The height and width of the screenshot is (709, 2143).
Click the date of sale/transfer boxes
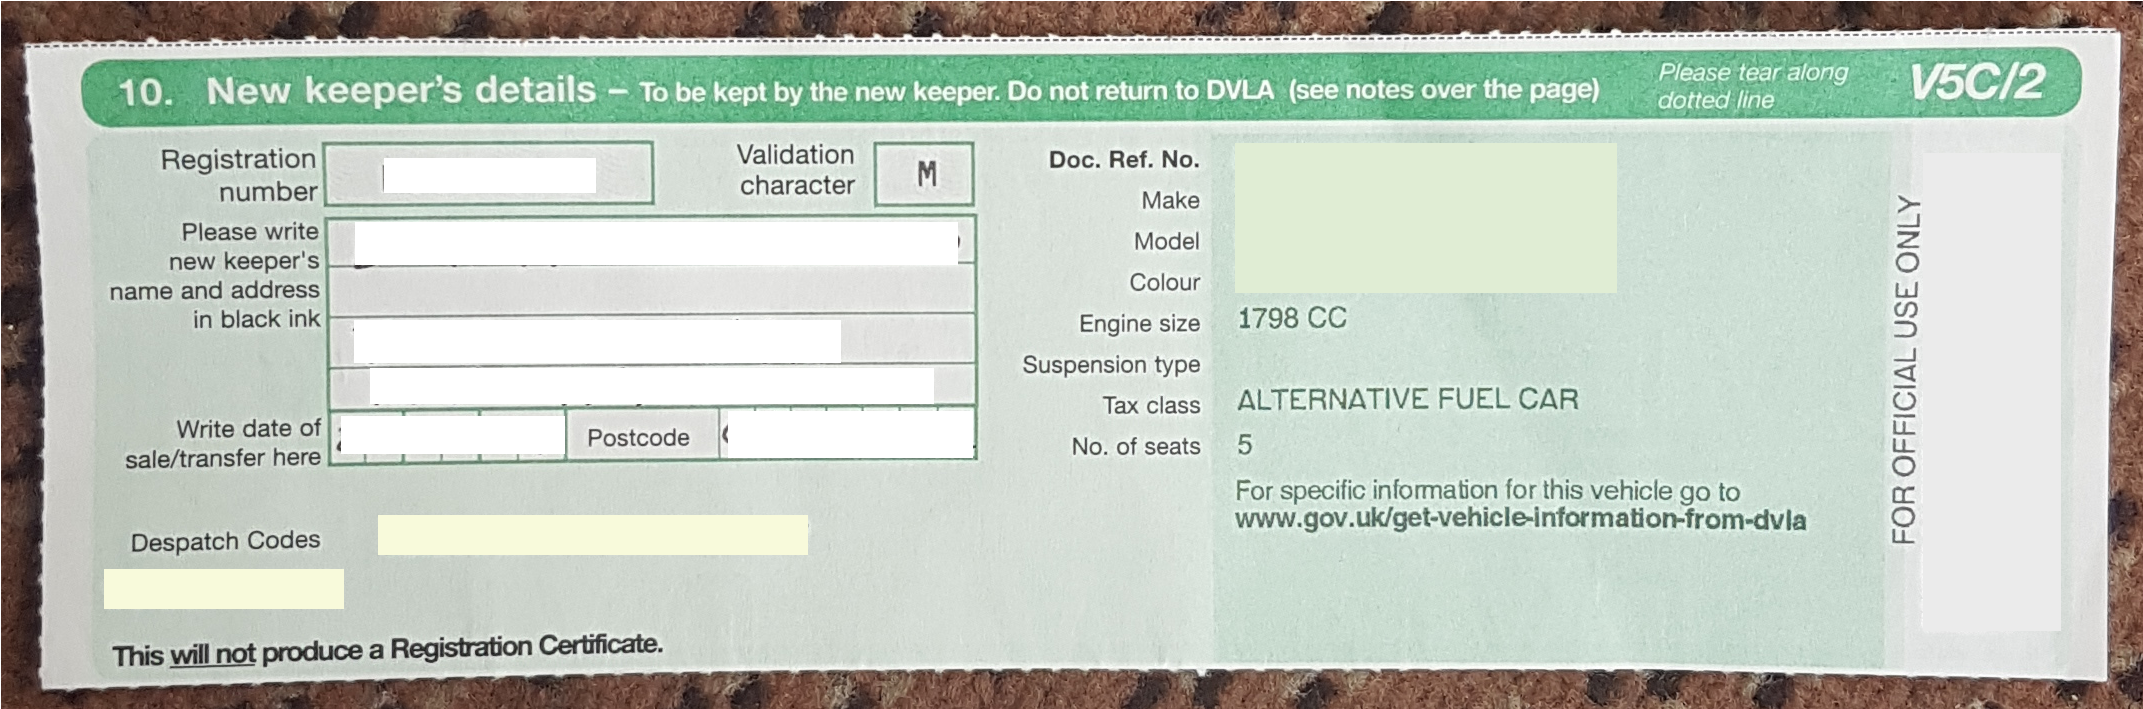pos(448,435)
